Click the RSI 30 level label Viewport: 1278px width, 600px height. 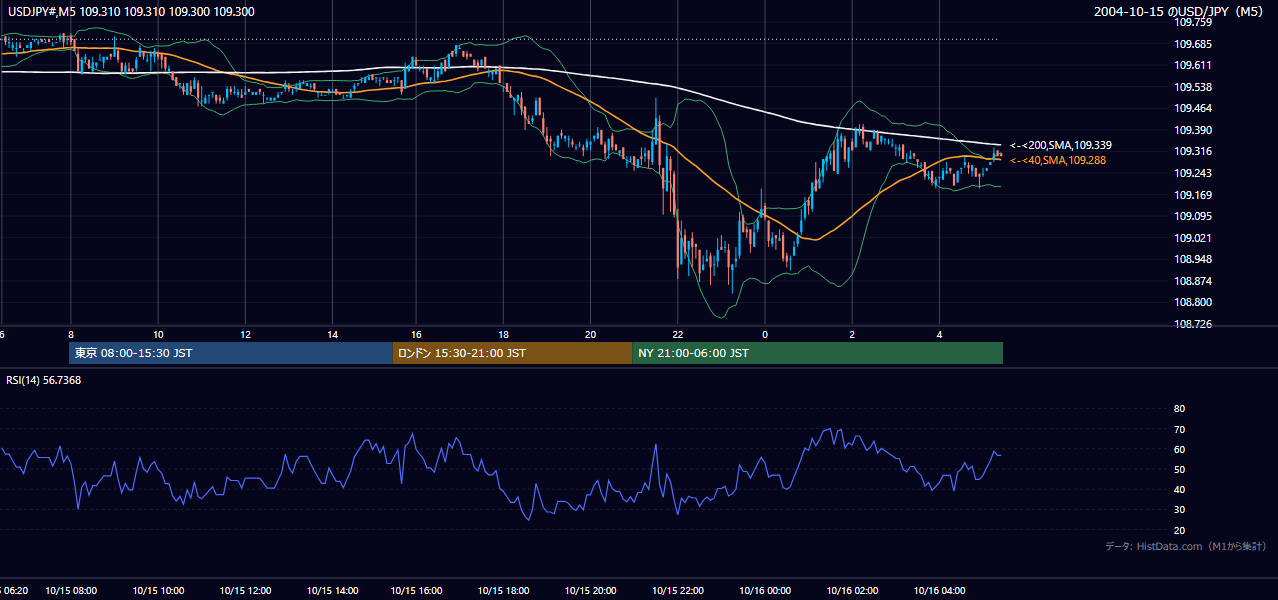(1179, 510)
